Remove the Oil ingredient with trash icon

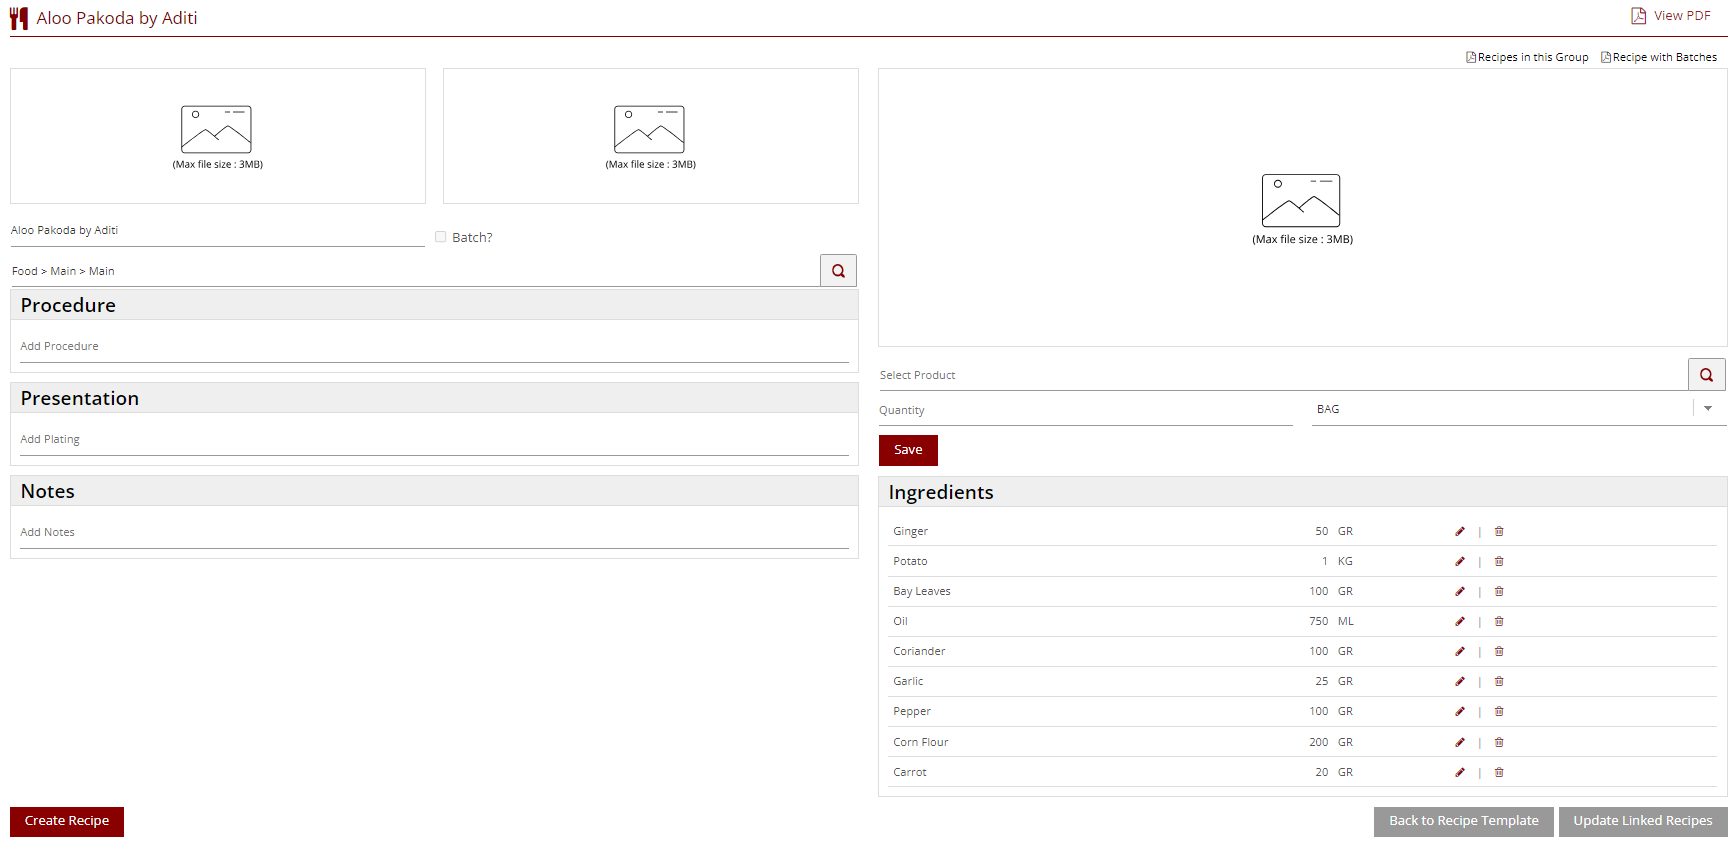point(1498,622)
